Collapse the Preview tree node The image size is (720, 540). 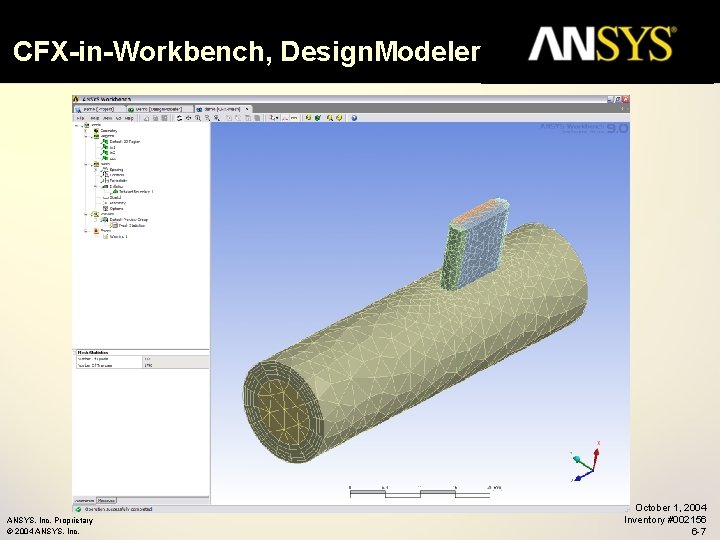click(x=86, y=214)
